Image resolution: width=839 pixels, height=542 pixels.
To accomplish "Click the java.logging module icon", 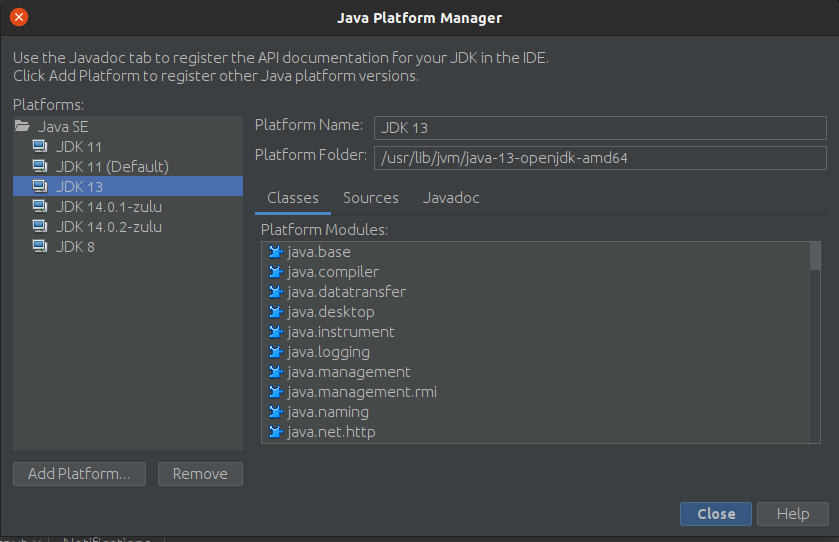I will tap(276, 352).
